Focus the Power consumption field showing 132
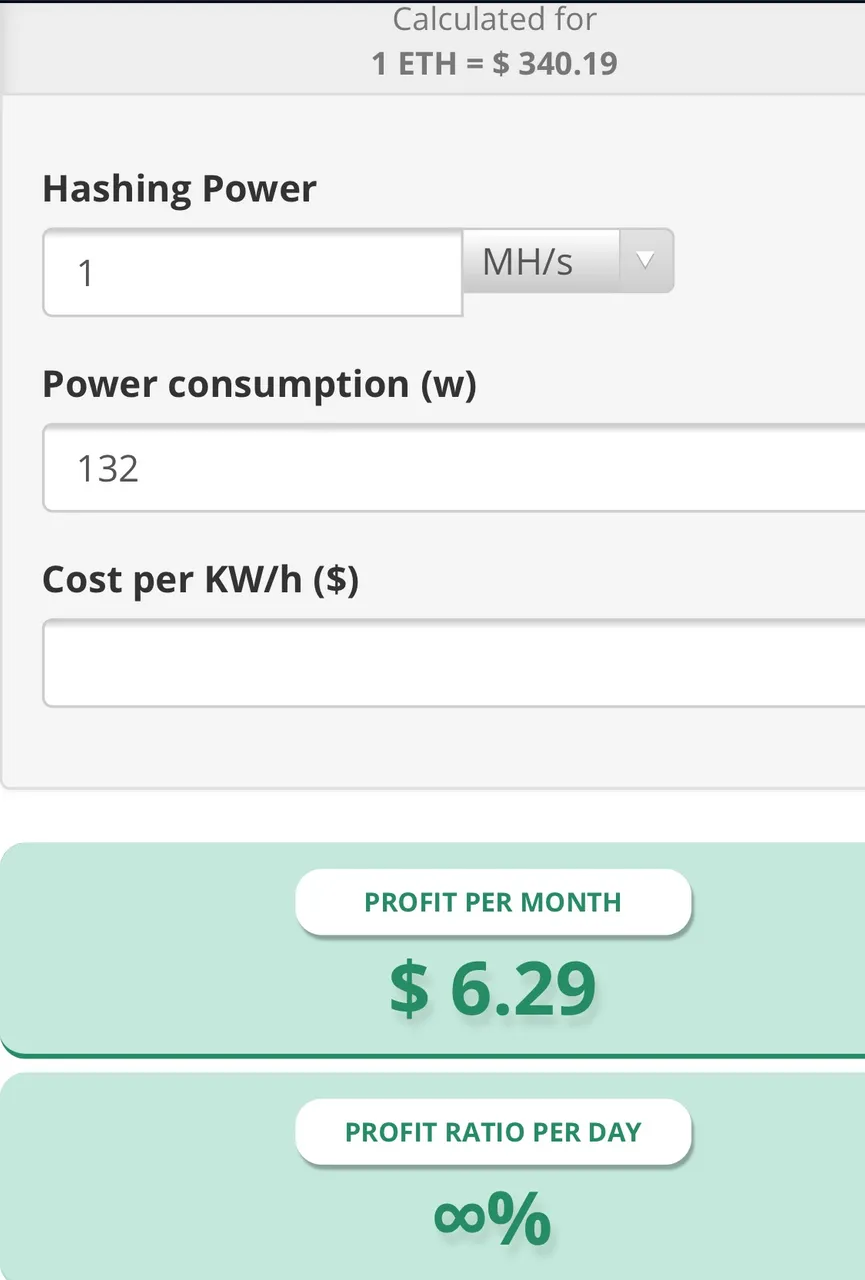Image resolution: width=865 pixels, height=1280 pixels. (454, 467)
